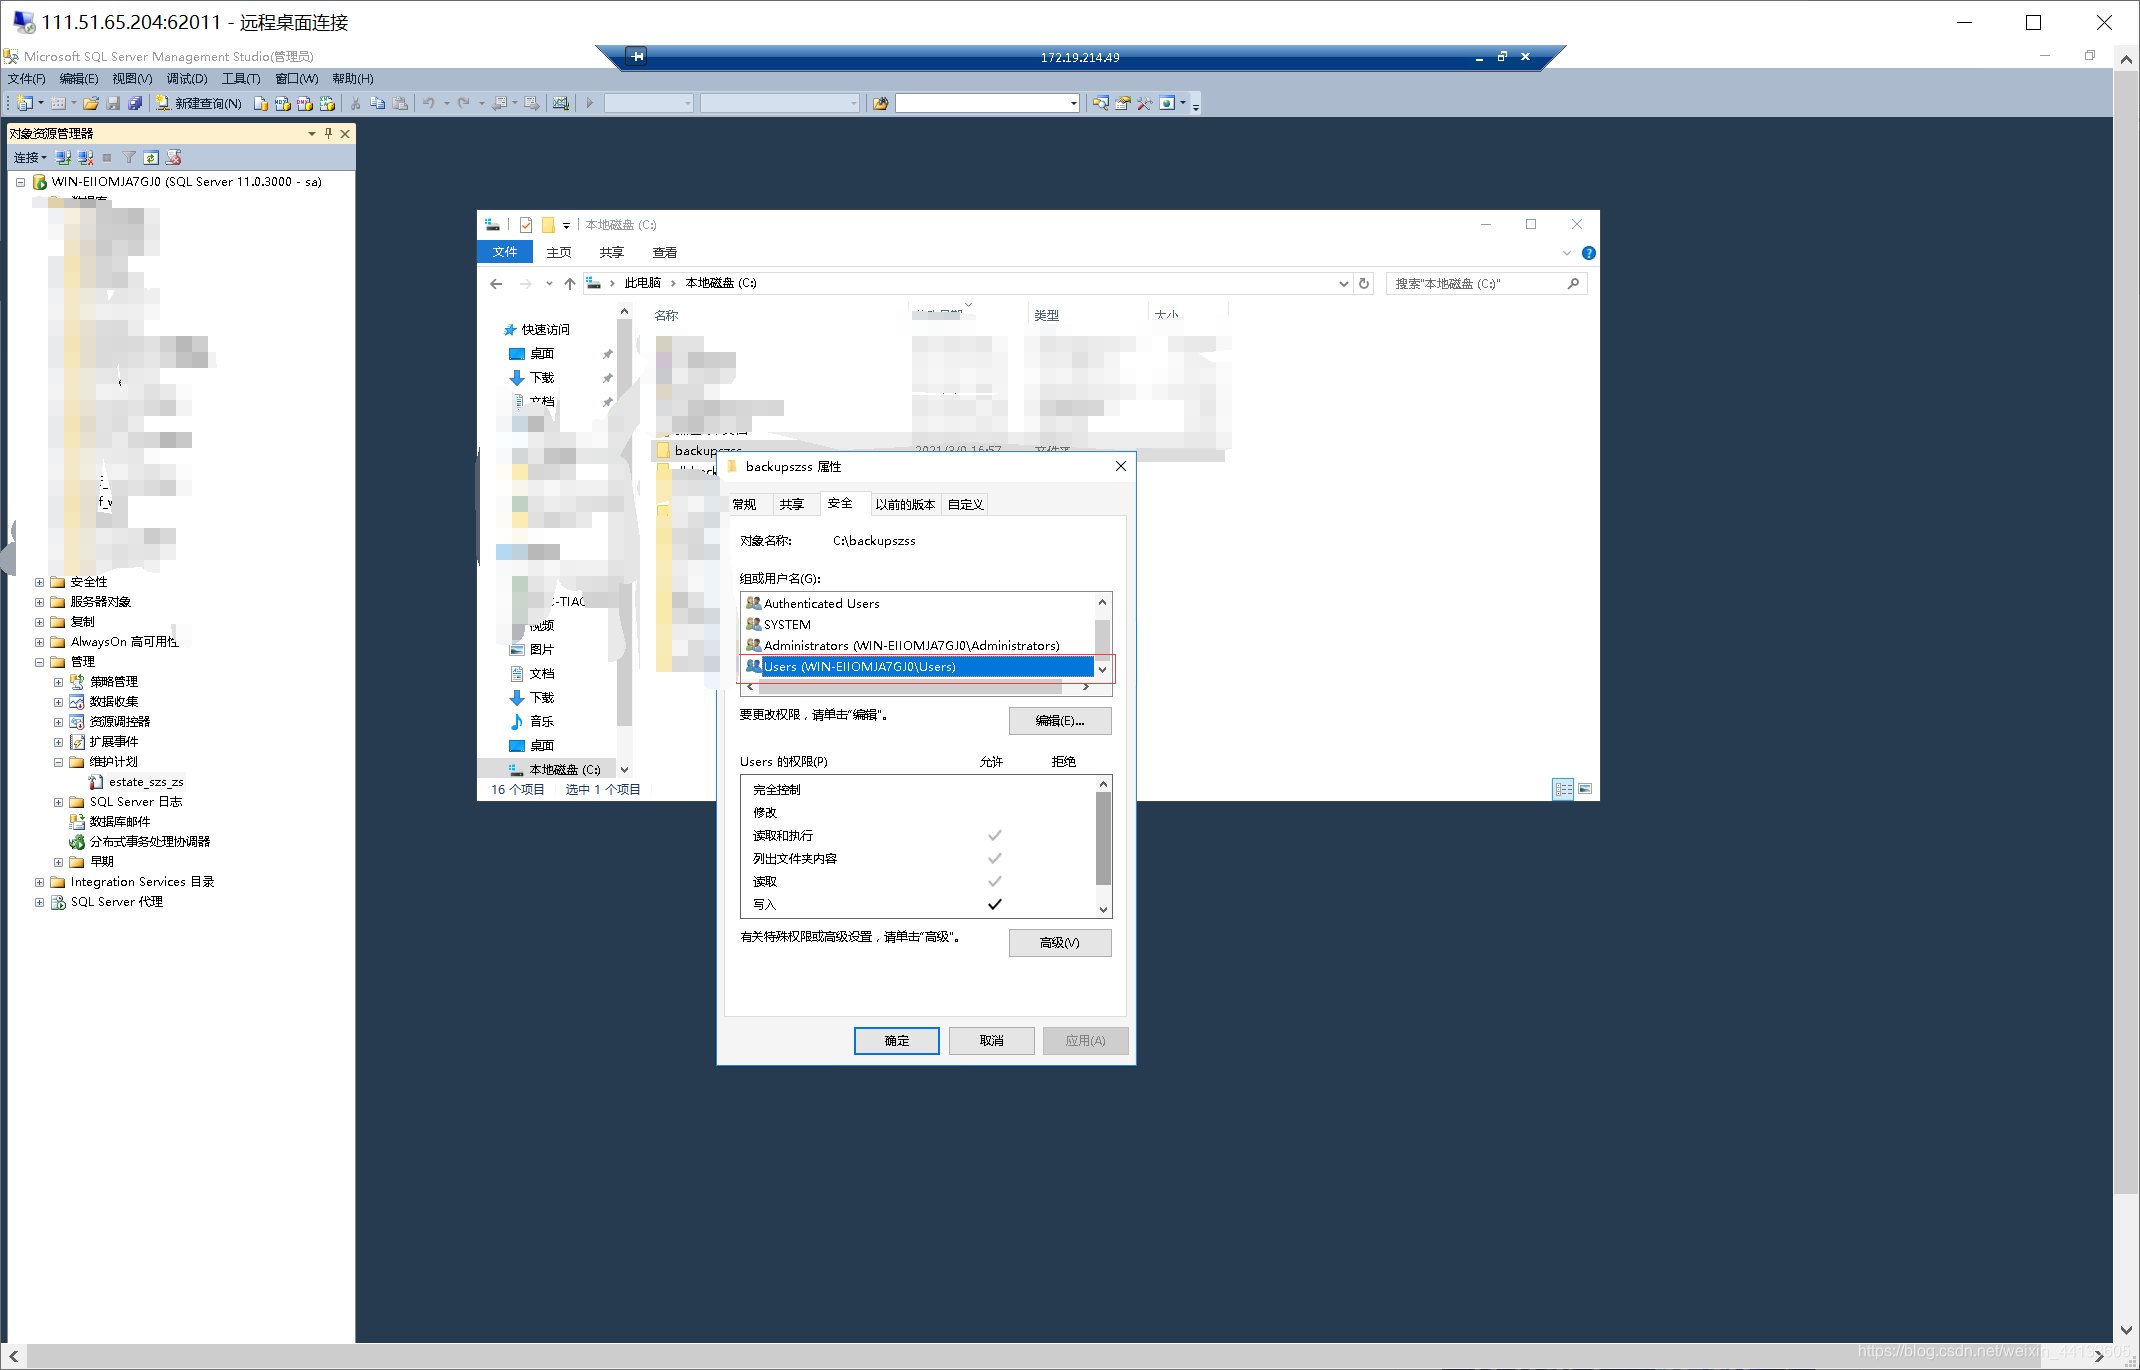
Task: Switch to the 共享 properties tab
Action: pos(791,504)
